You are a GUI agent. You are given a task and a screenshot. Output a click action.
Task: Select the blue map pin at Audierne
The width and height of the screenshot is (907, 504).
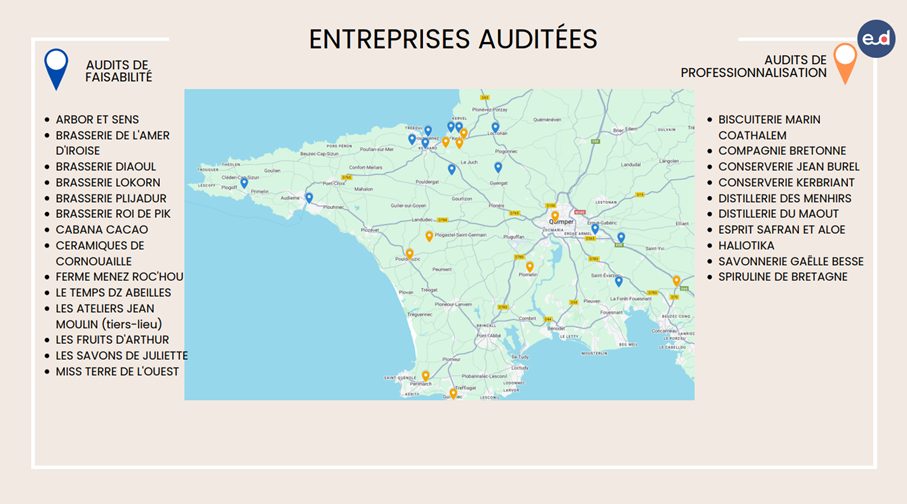309,198
